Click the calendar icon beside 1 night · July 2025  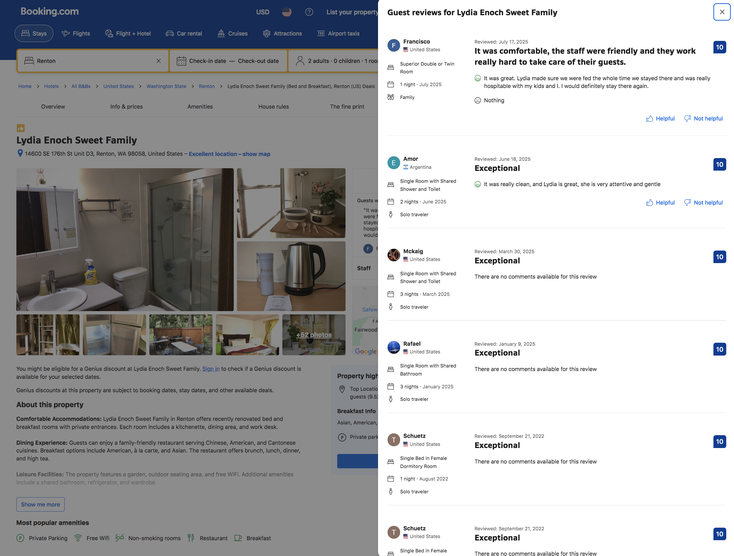pos(390,84)
